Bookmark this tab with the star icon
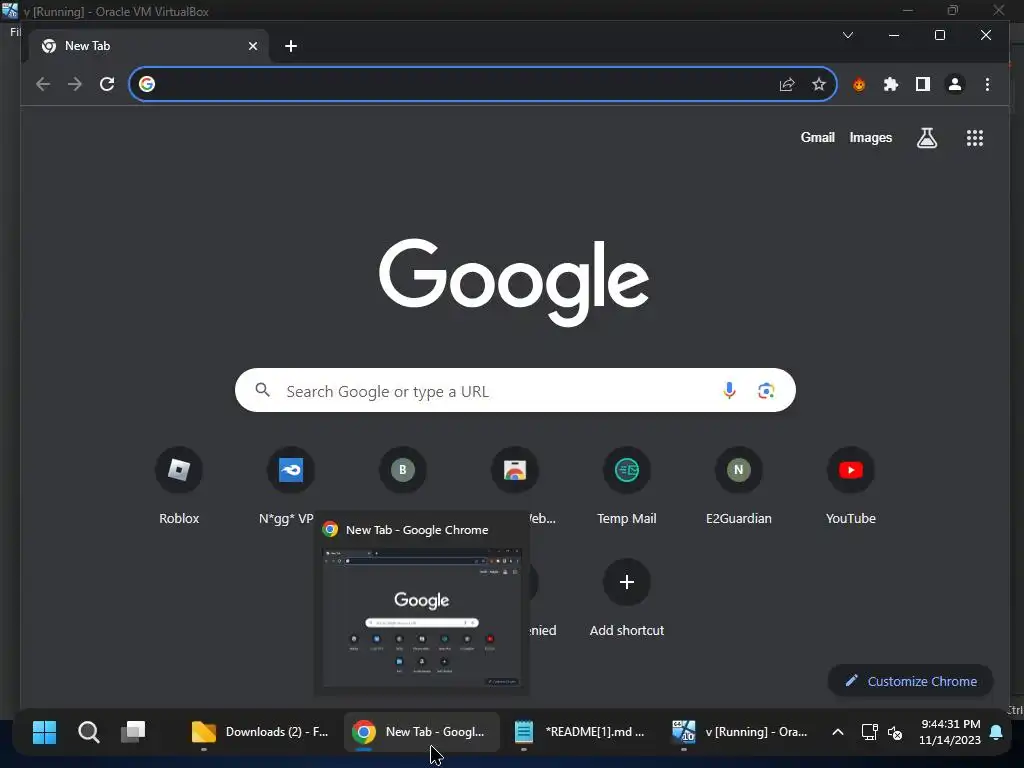Image resolution: width=1024 pixels, height=768 pixels. coord(818,84)
